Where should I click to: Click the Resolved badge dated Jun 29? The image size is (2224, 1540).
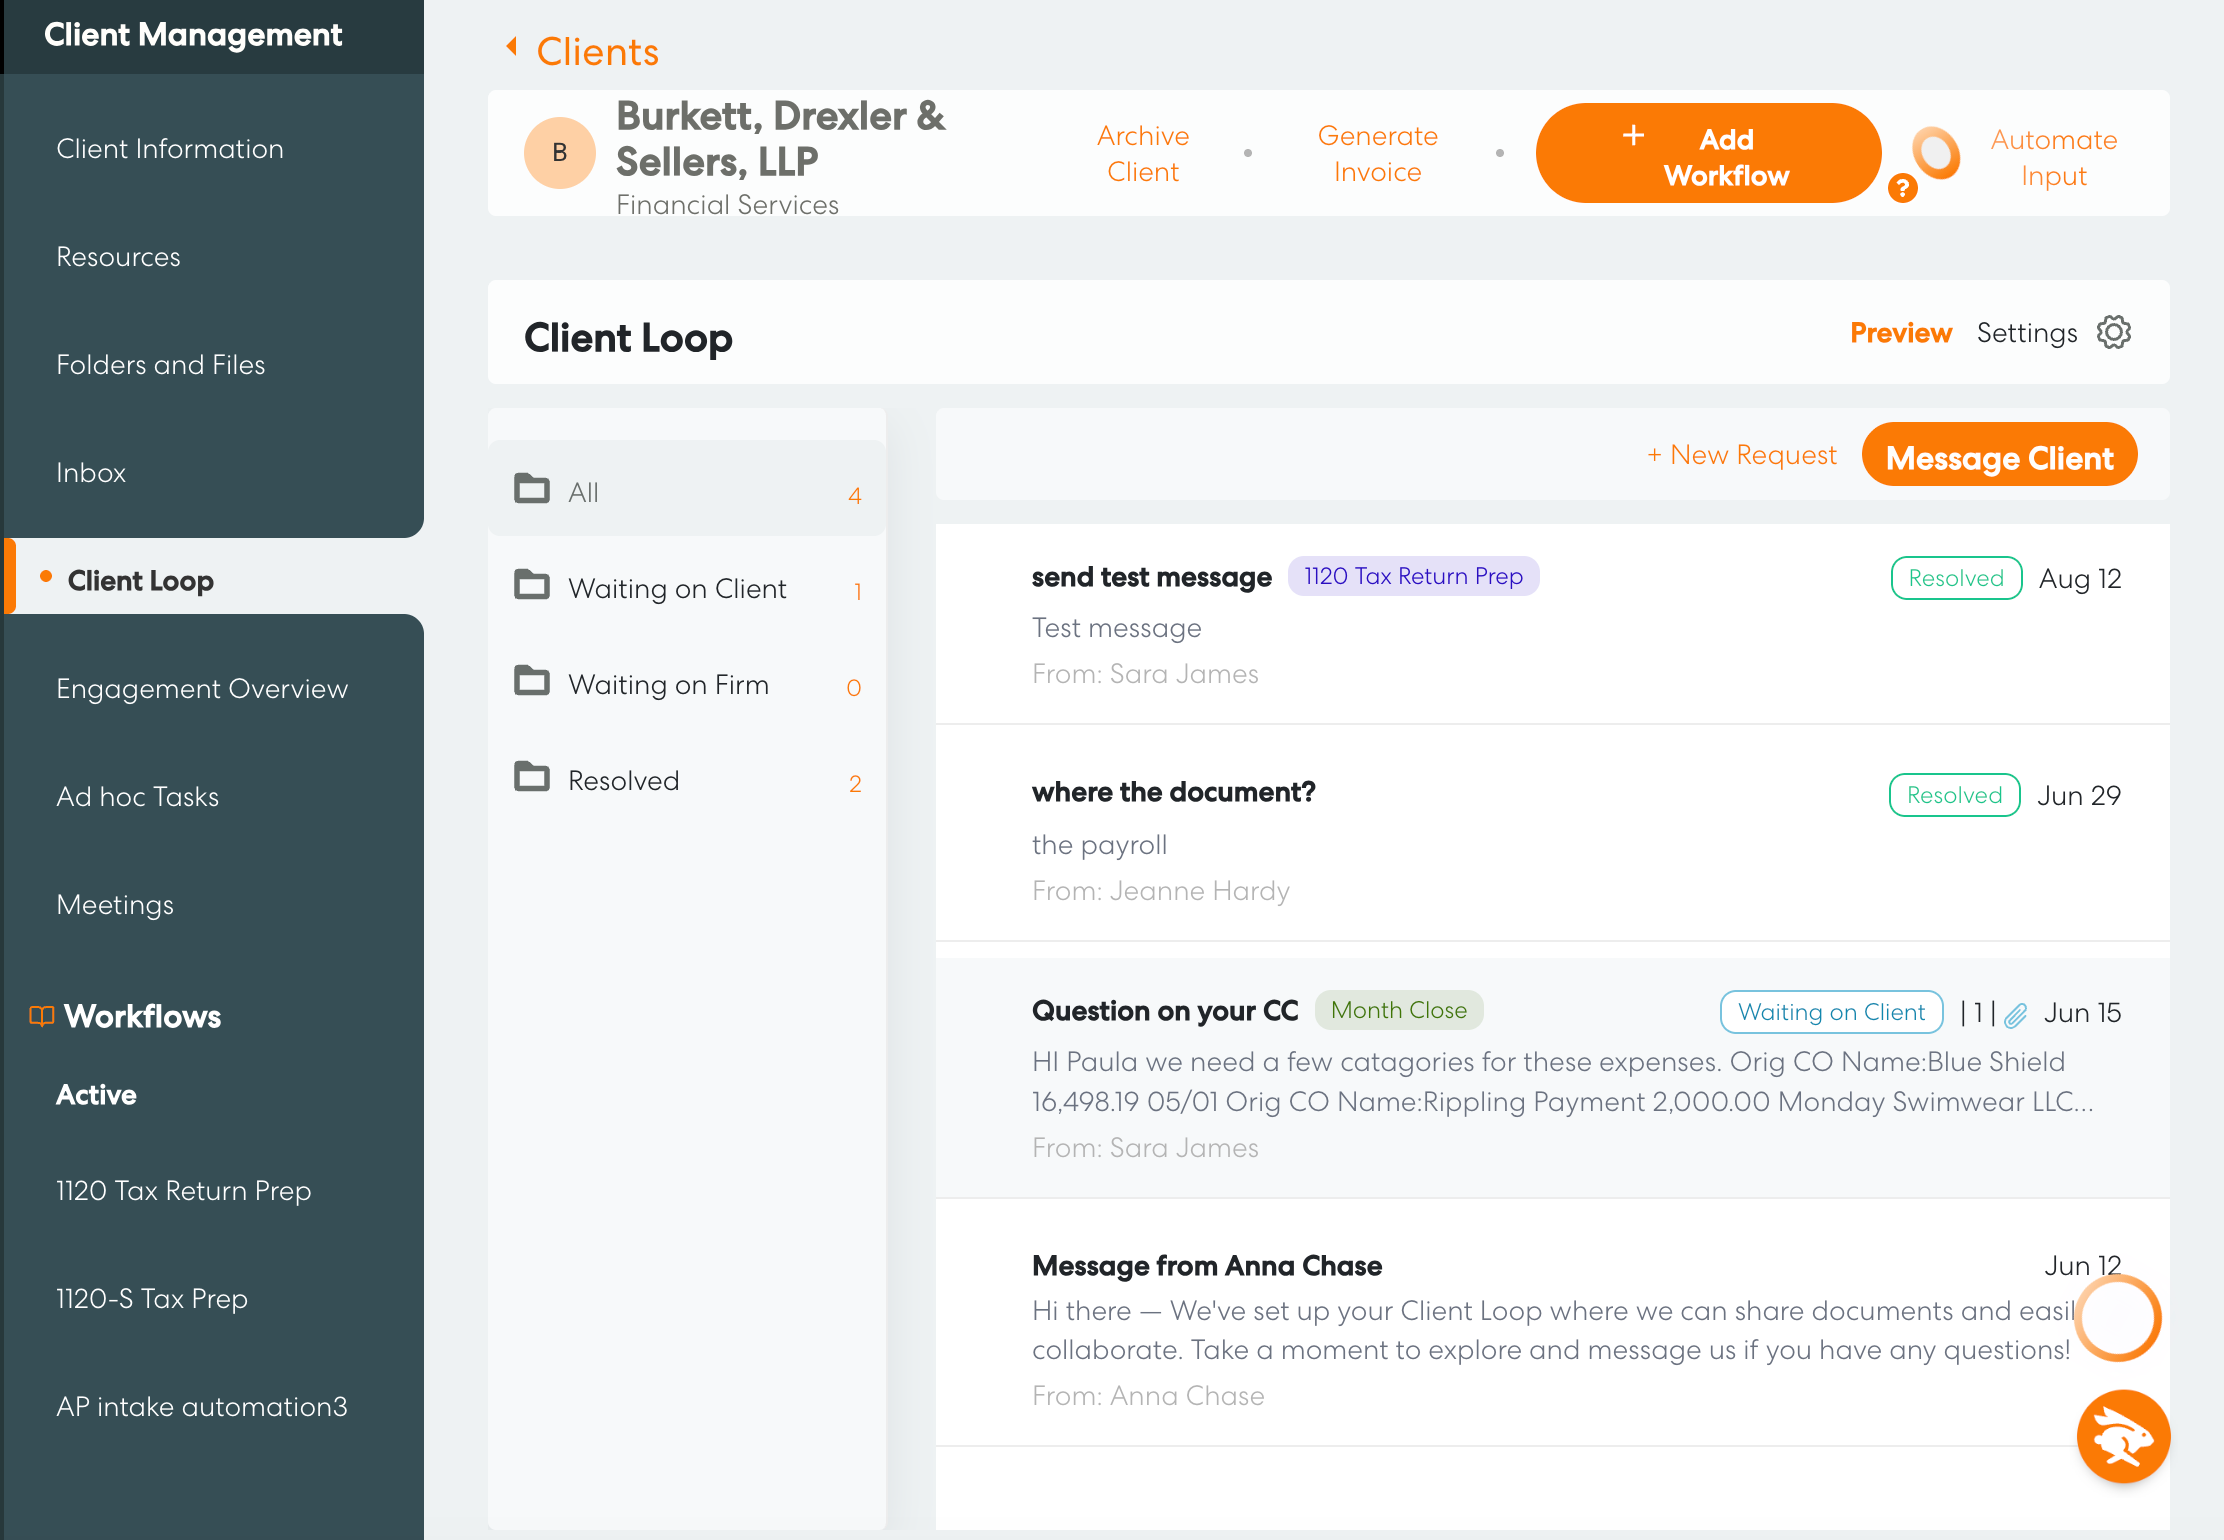1954,795
